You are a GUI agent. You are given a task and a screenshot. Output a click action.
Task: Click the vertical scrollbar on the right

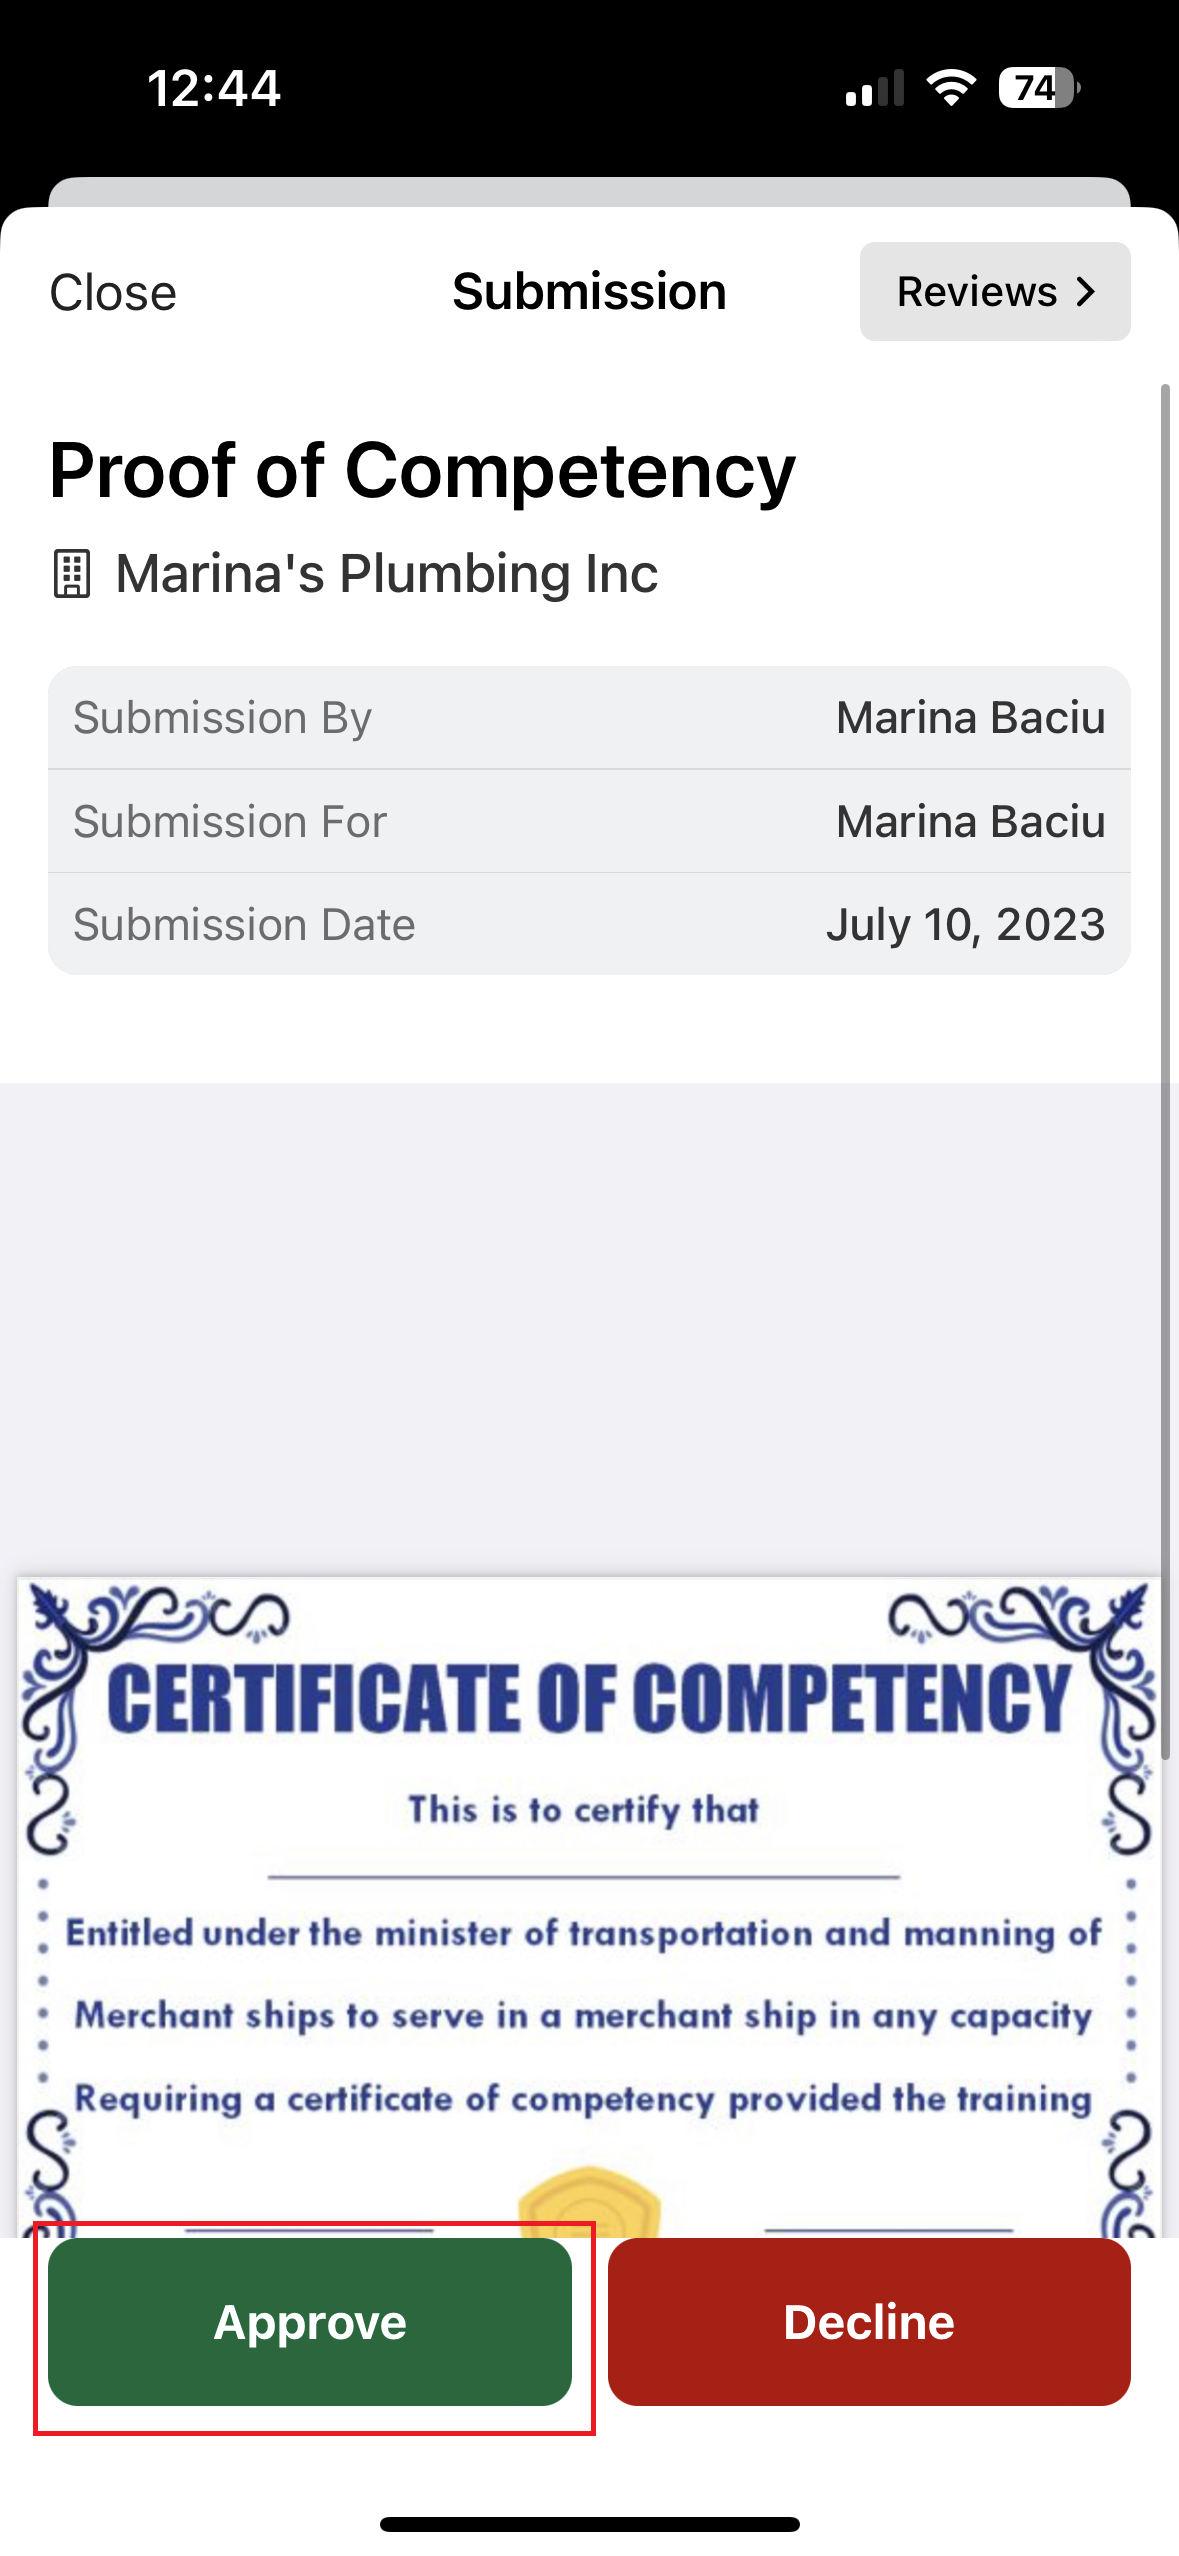point(1164,1070)
